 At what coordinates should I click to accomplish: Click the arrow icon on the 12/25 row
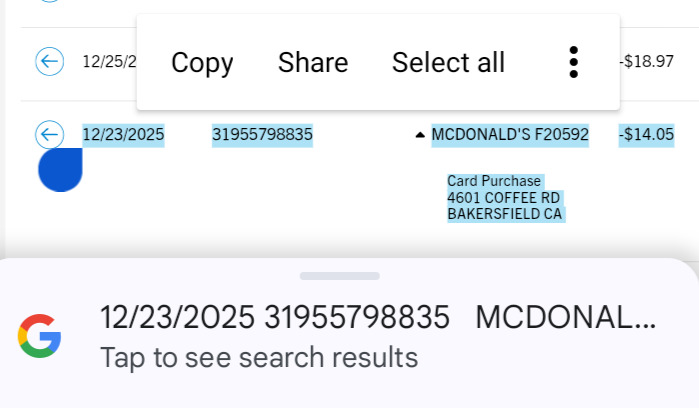49,62
